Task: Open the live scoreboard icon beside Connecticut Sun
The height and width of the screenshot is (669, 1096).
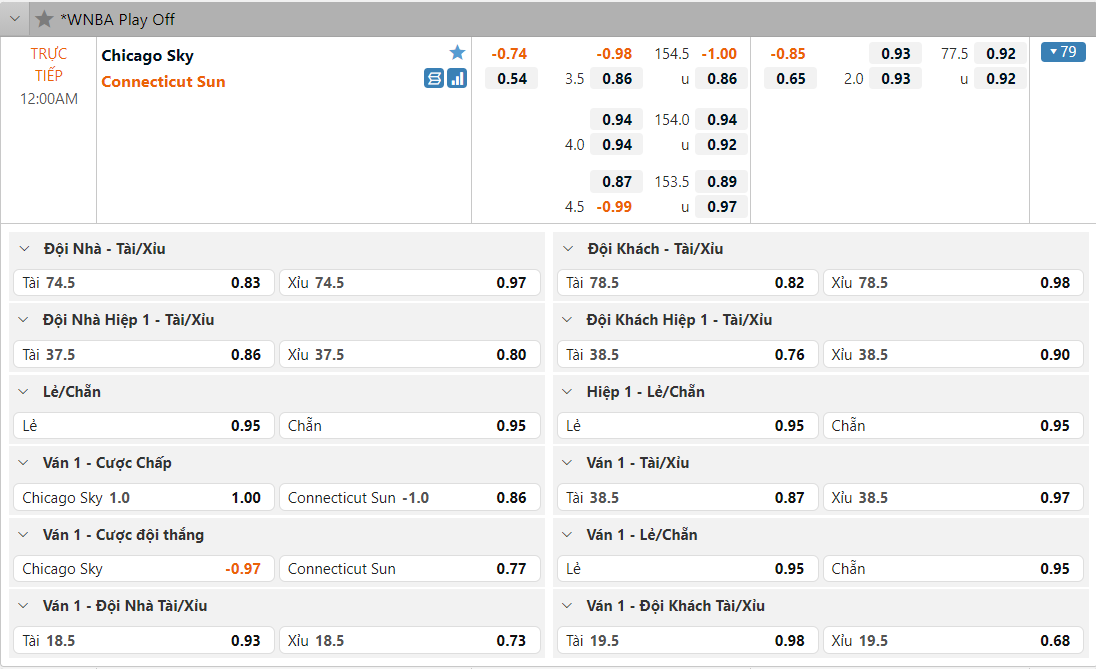Action: [x=434, y=78]
